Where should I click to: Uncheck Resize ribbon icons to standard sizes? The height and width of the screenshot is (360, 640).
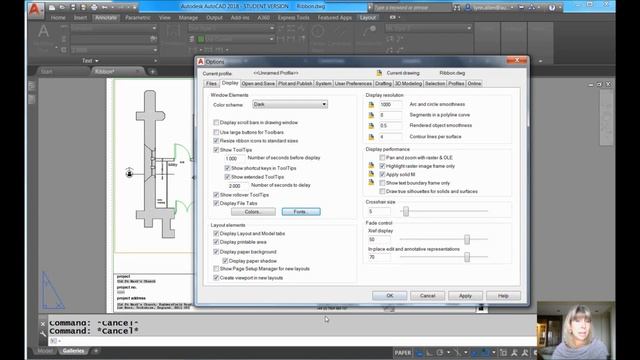click(216, 140)
